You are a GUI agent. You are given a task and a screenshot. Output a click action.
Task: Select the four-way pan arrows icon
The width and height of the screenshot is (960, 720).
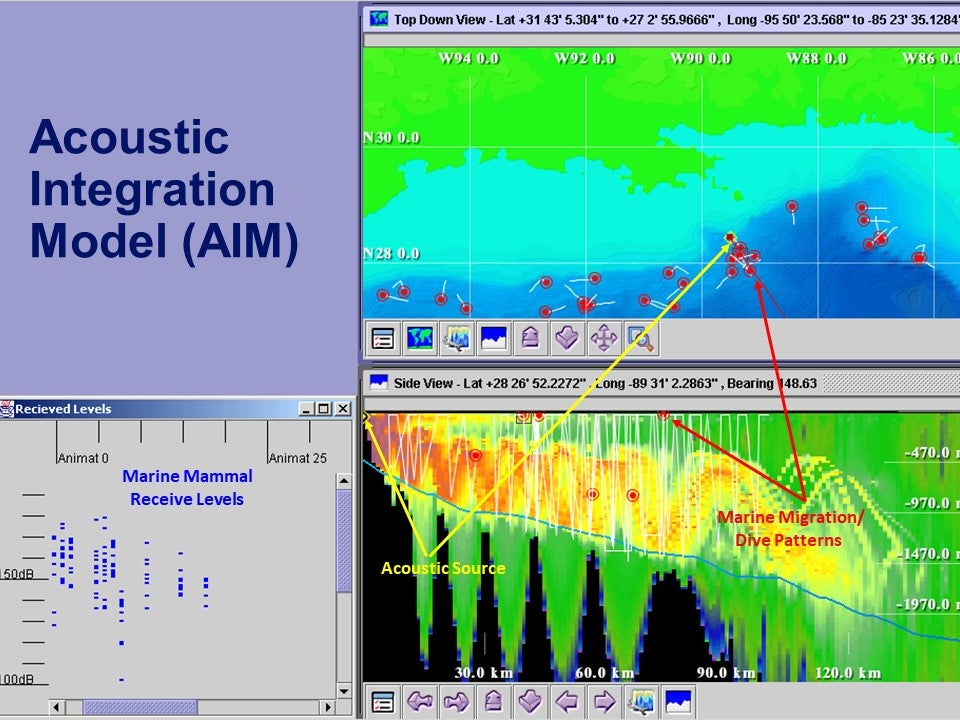[x=604, y=339]
